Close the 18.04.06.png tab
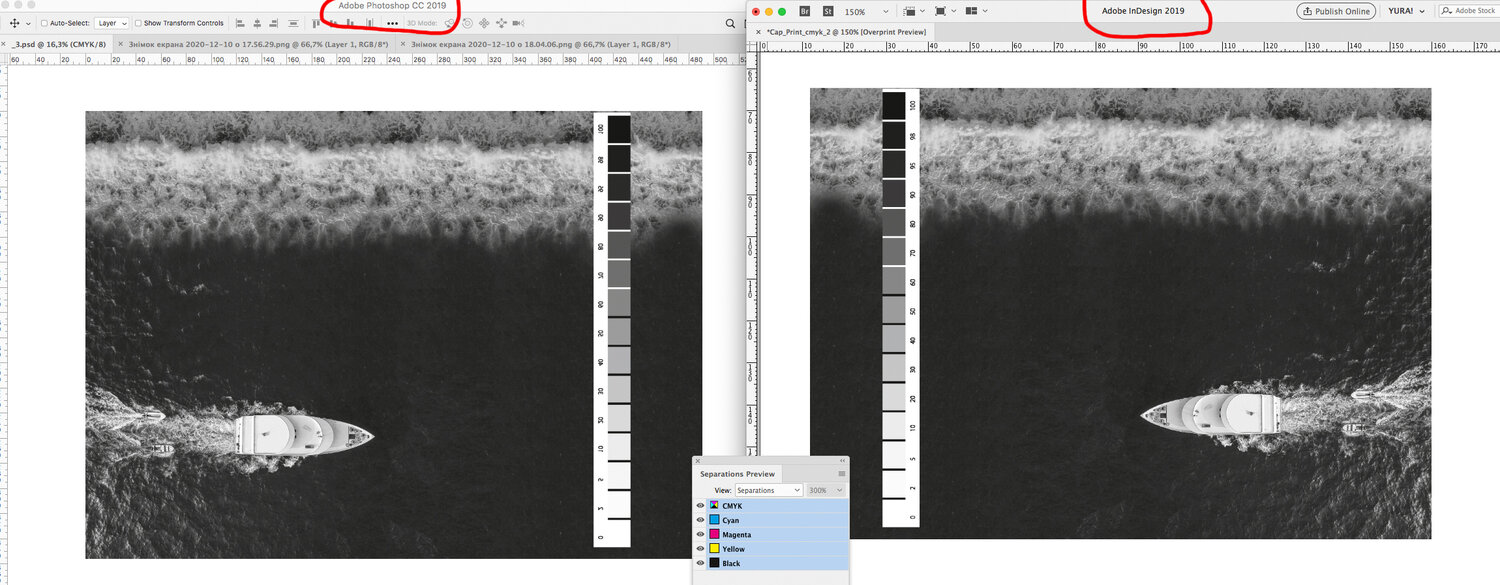Image resolution: width=1500 pixels, height=585 pixels. click(x=402, y=44)
